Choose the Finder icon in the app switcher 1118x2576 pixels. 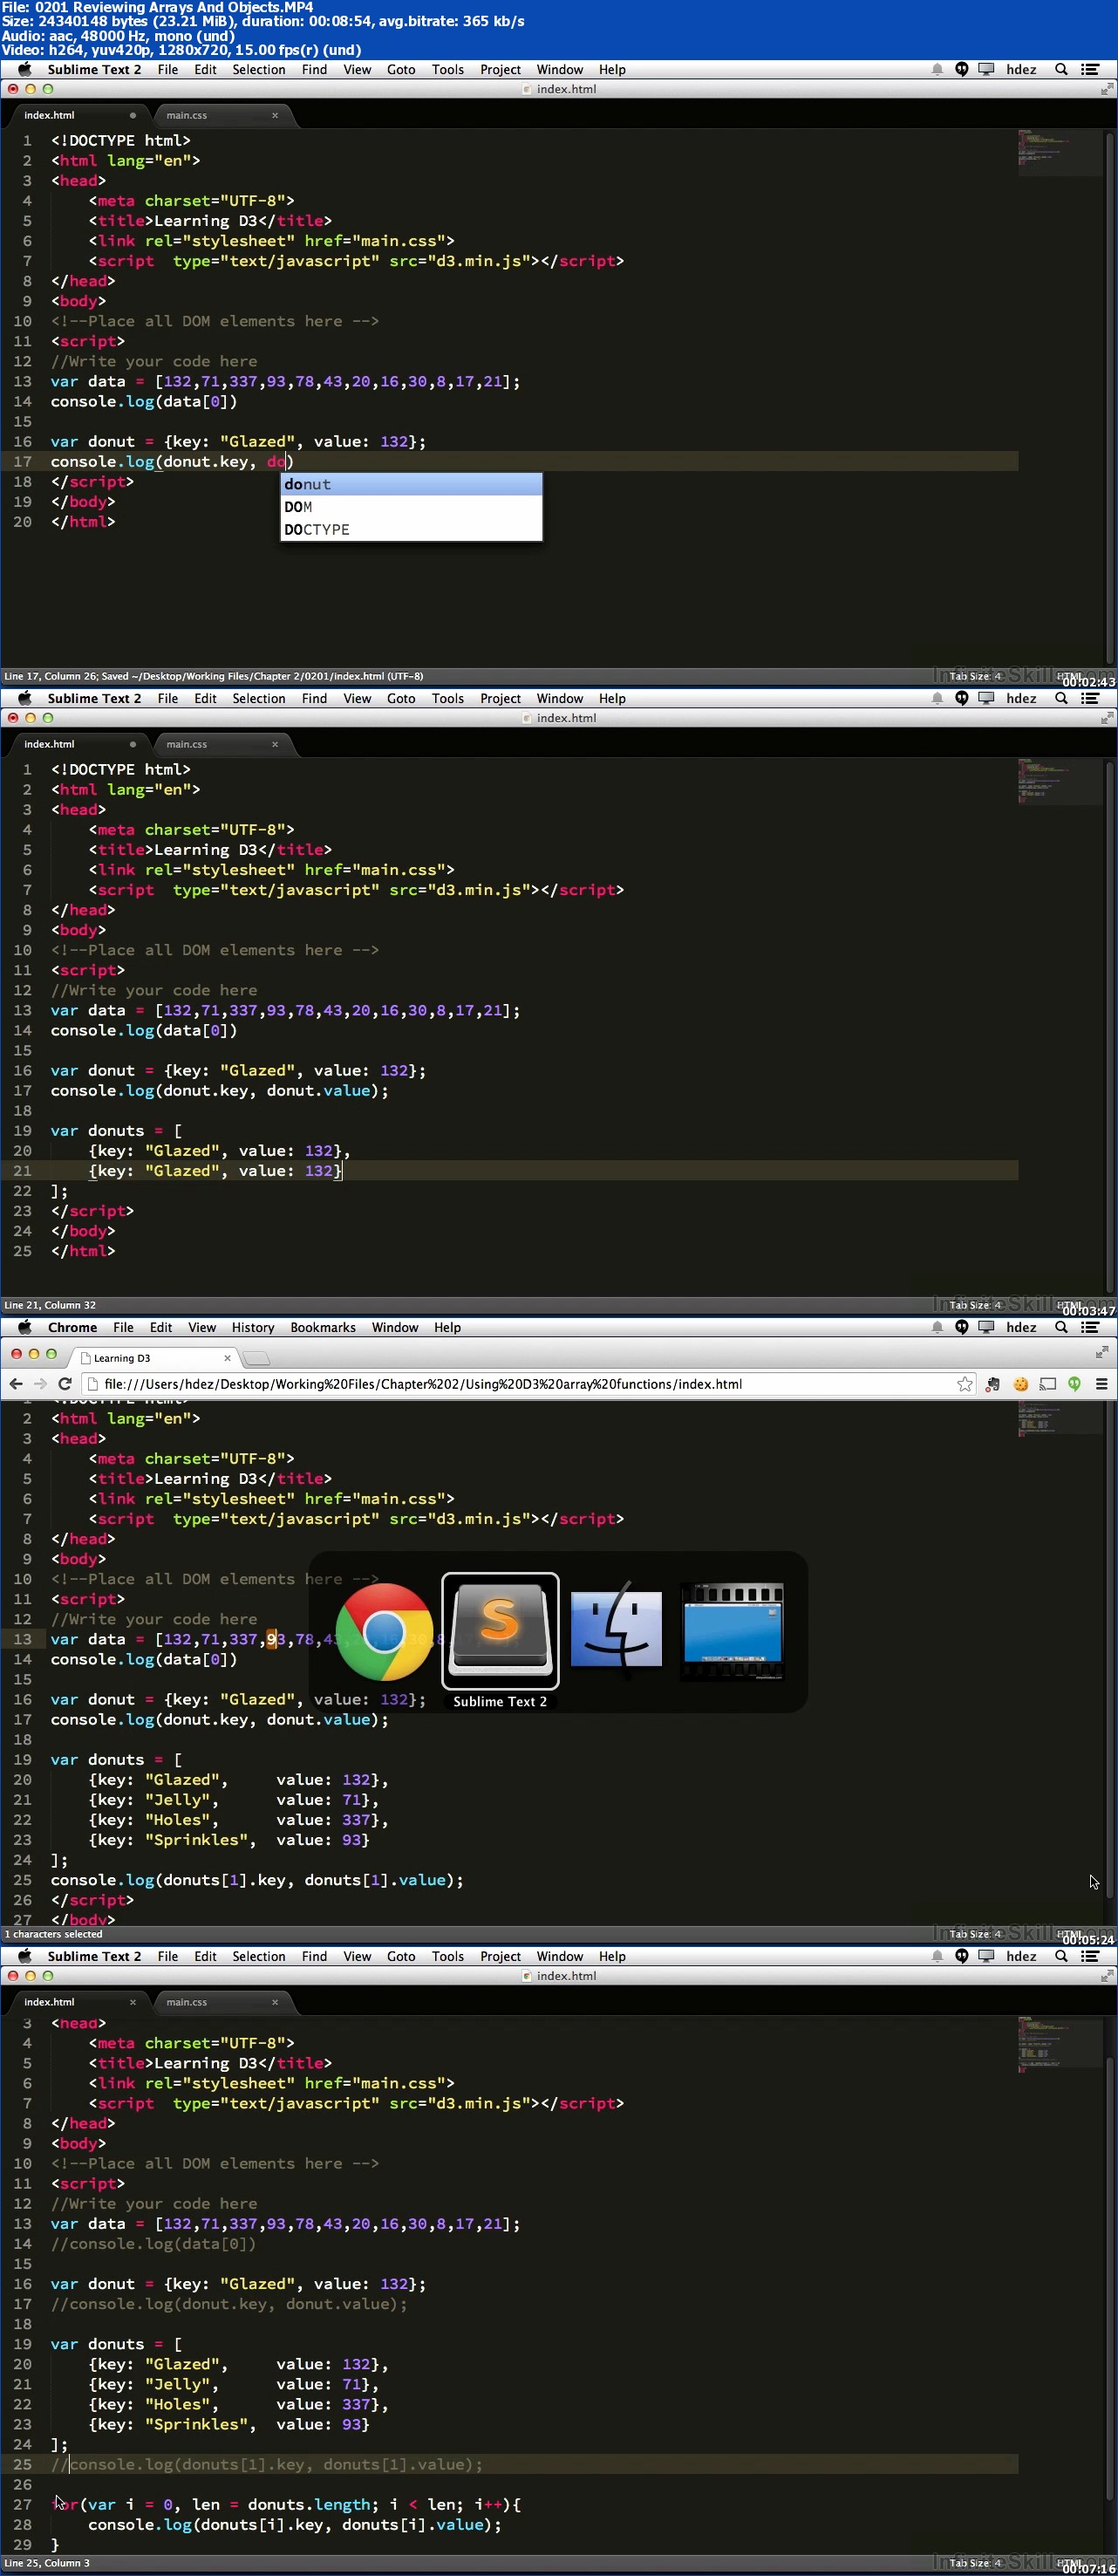[616, 1632]
